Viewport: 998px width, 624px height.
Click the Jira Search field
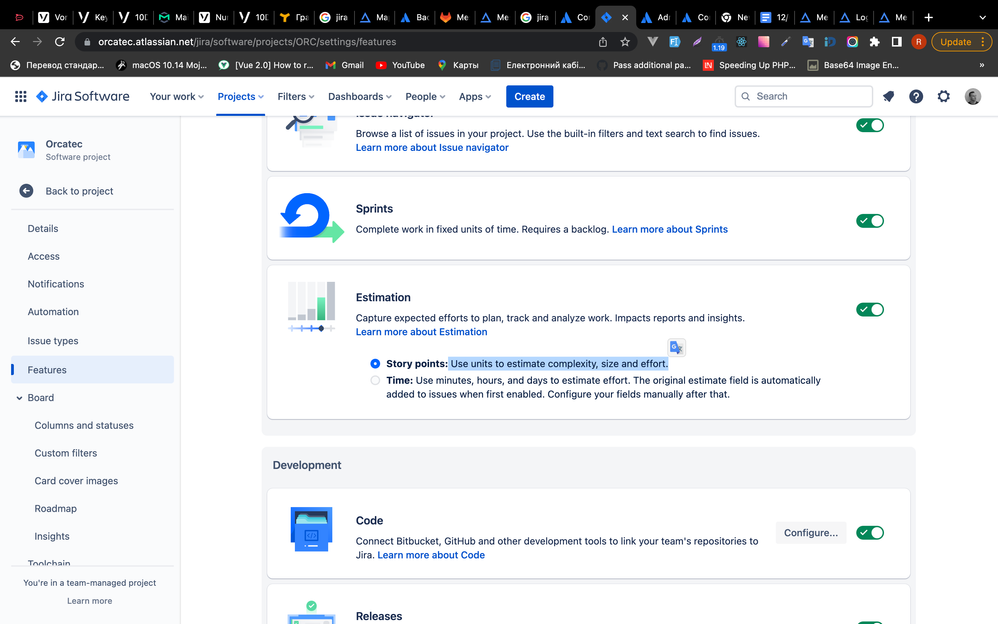pyautogui.click(x=803, y=96)
